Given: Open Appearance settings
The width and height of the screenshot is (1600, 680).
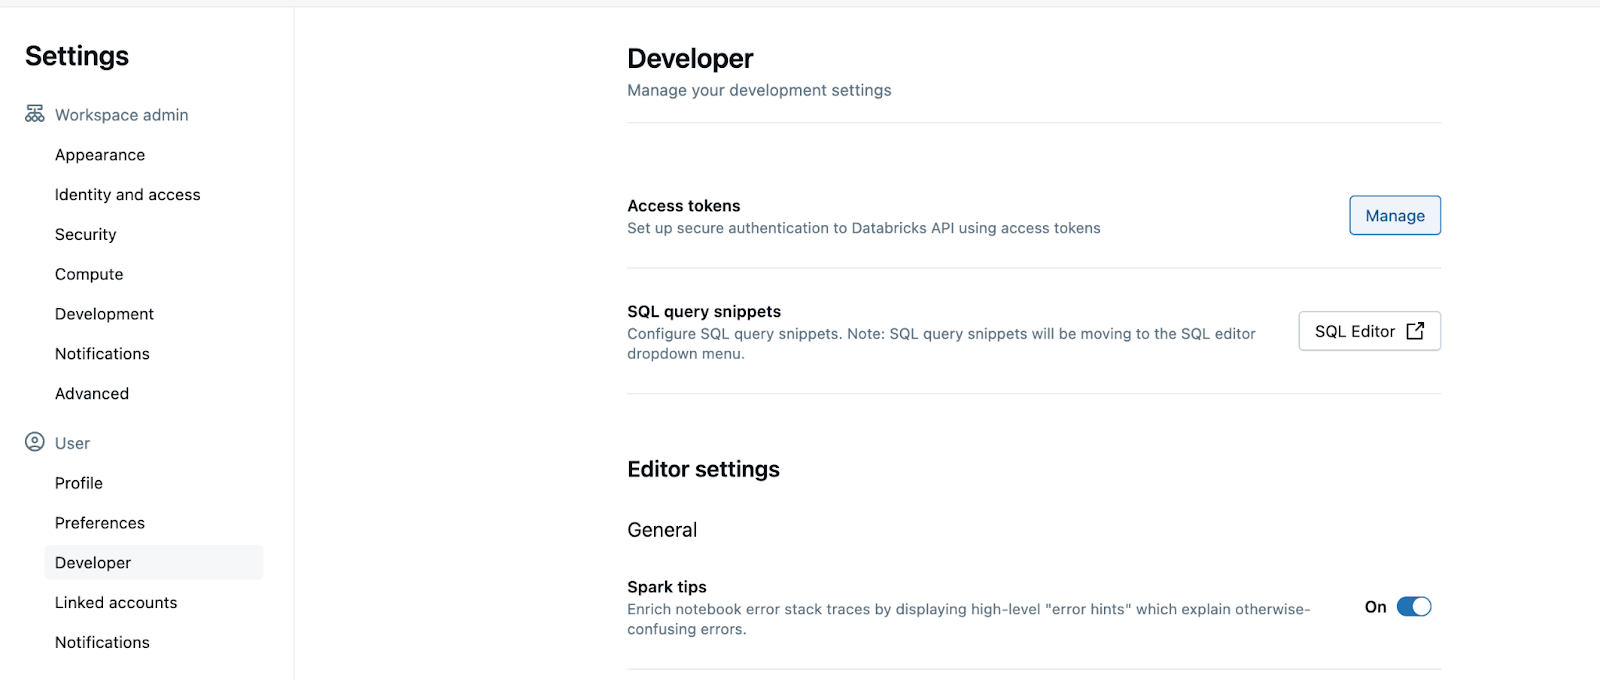Looking at the screenshot, I should [x=100, y=155].
